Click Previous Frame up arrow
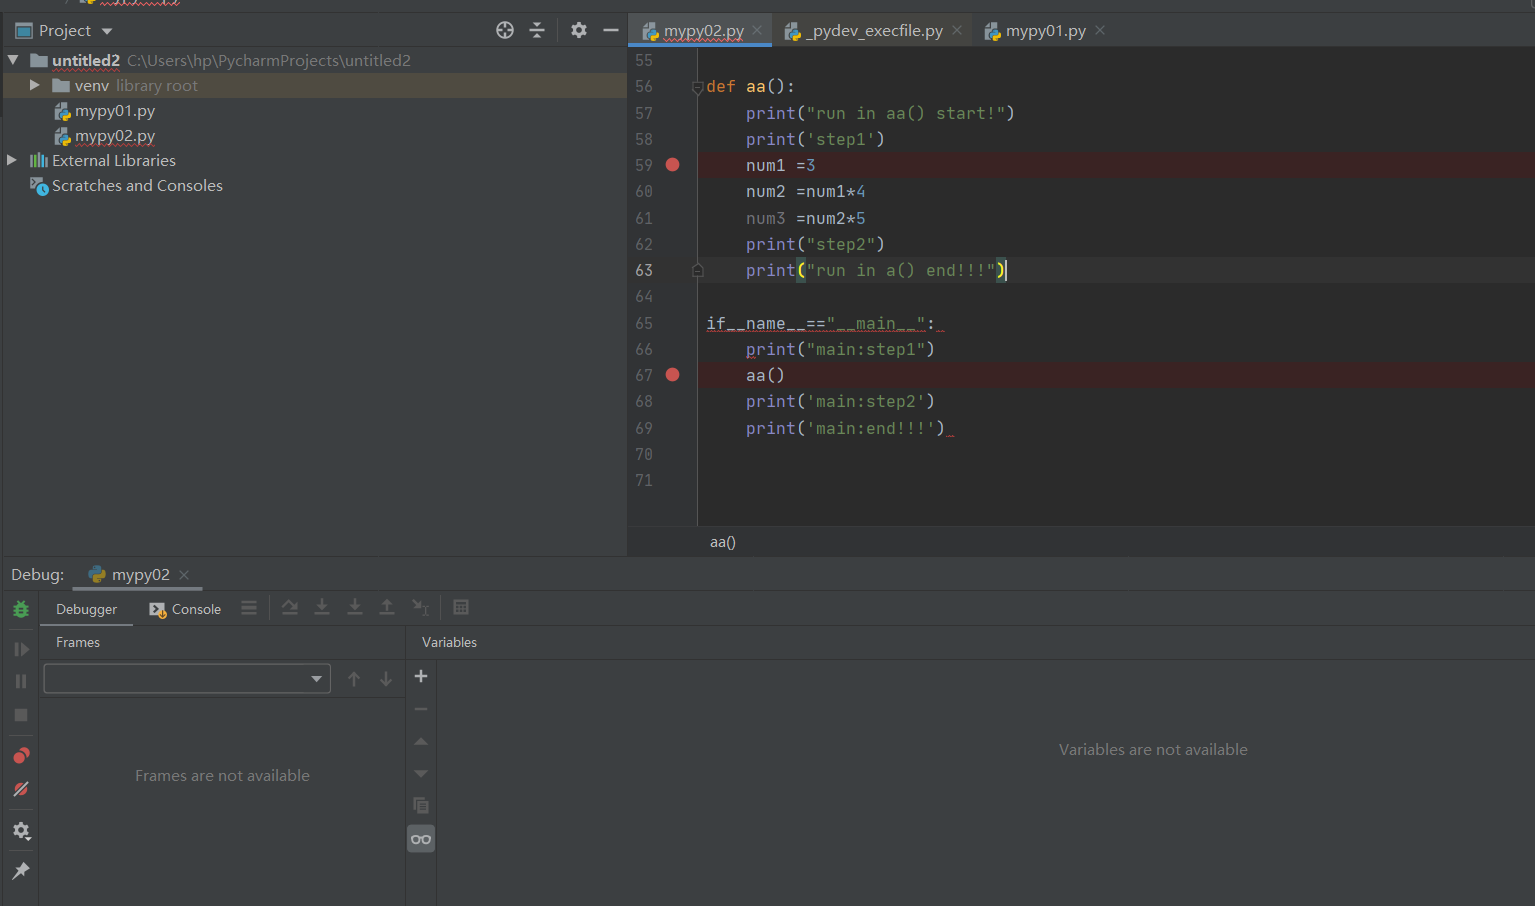The image size is (1535, 906). click(x=354, y=679)
